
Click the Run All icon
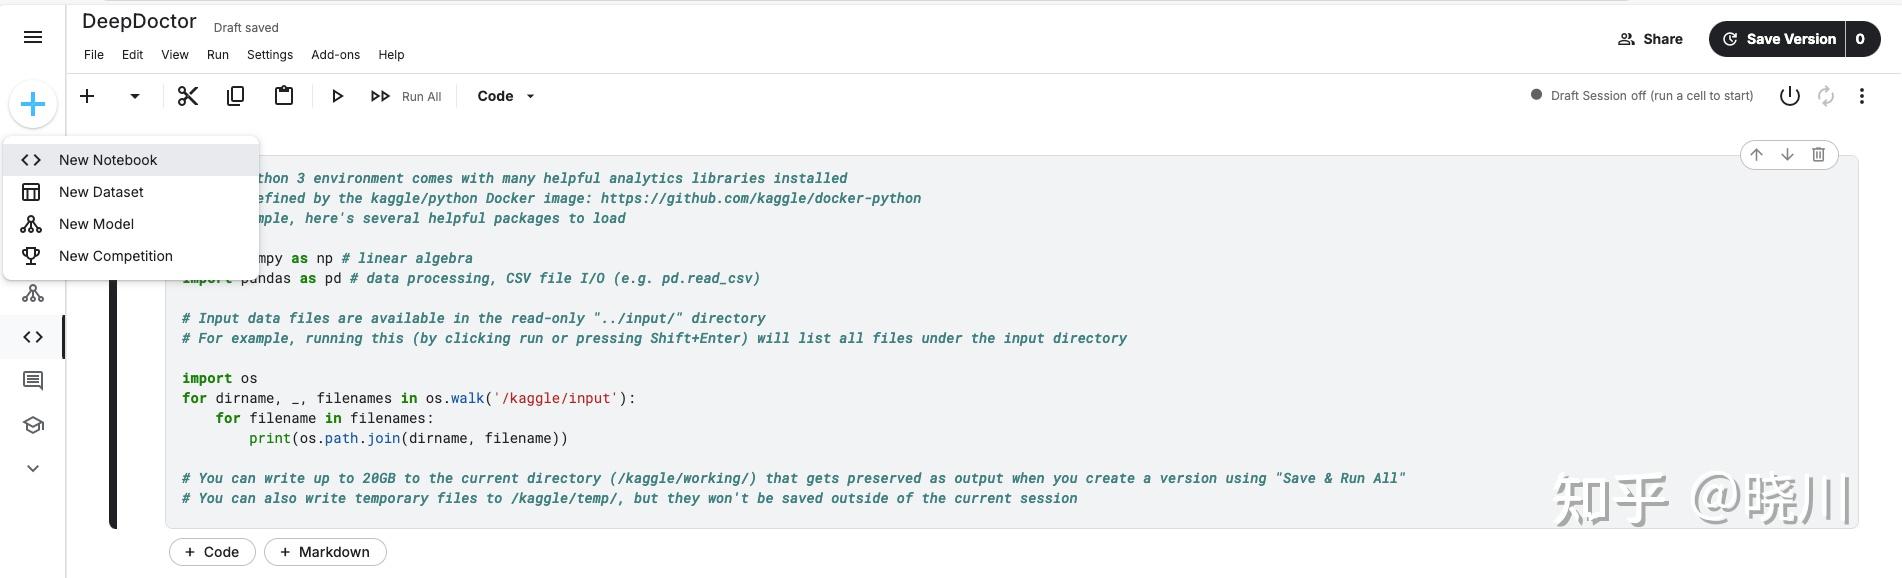[380, 95]
